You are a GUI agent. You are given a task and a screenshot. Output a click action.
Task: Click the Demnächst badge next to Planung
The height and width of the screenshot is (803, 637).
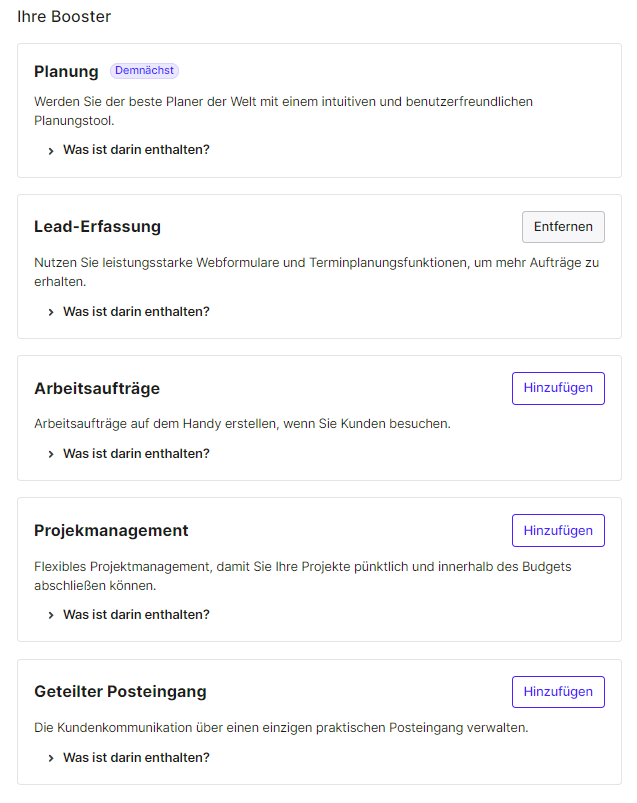pyautogui.click(x=144, y=71)
